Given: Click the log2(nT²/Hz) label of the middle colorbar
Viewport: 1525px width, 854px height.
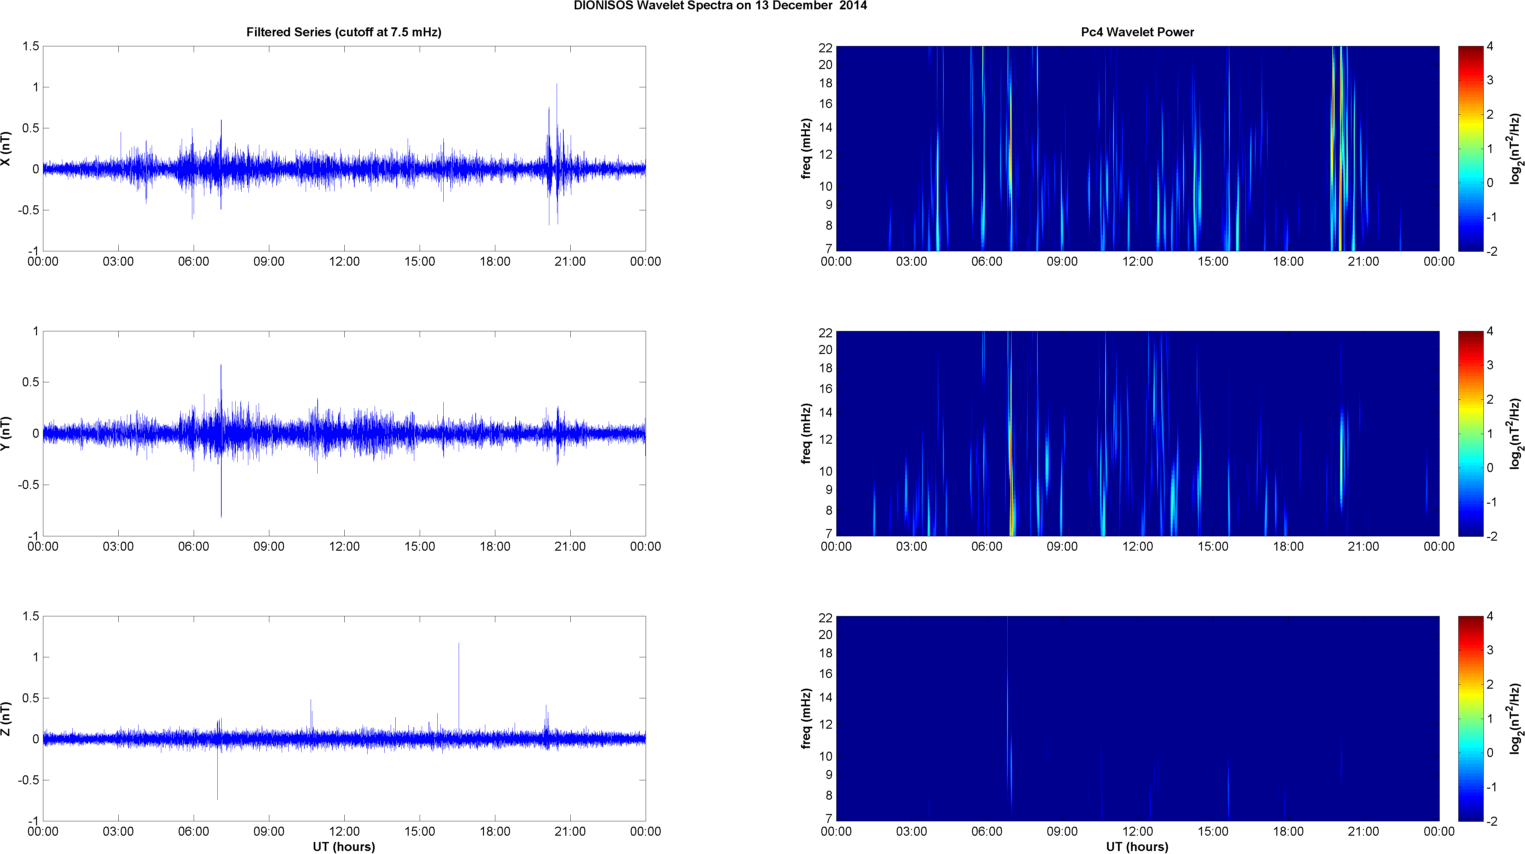Looking at the screenshot, I should (1516, 433).
